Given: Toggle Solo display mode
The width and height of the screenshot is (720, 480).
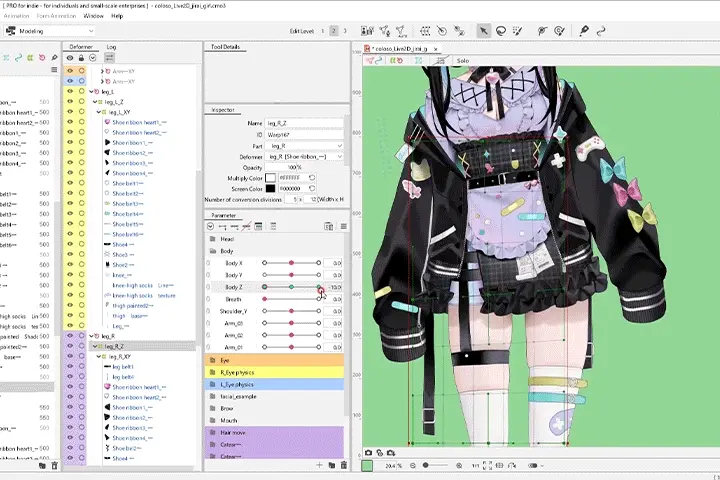Looking at the screenshot, I should (x=462, y=61).
